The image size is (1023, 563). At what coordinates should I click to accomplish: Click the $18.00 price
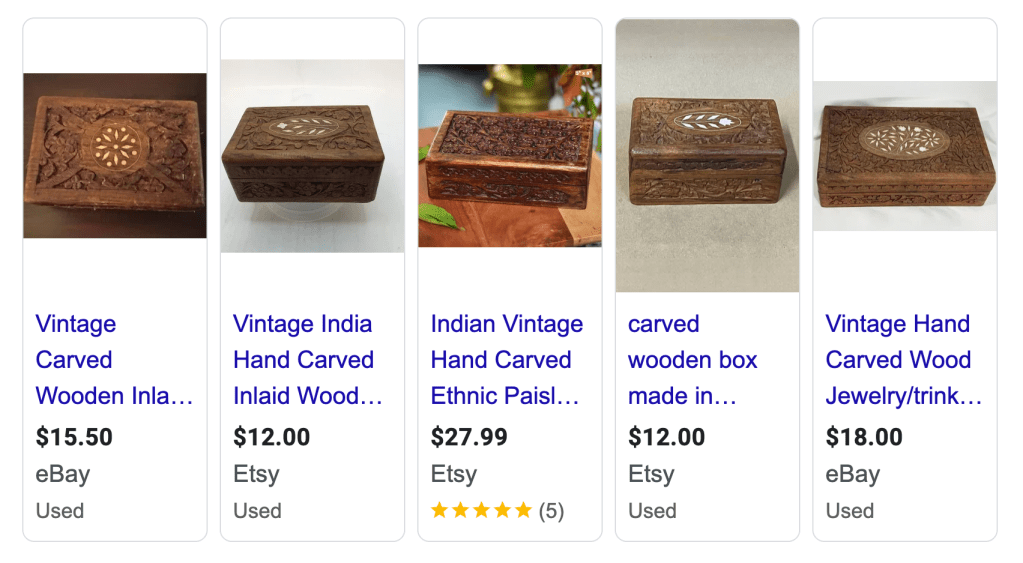click(864, 437)
